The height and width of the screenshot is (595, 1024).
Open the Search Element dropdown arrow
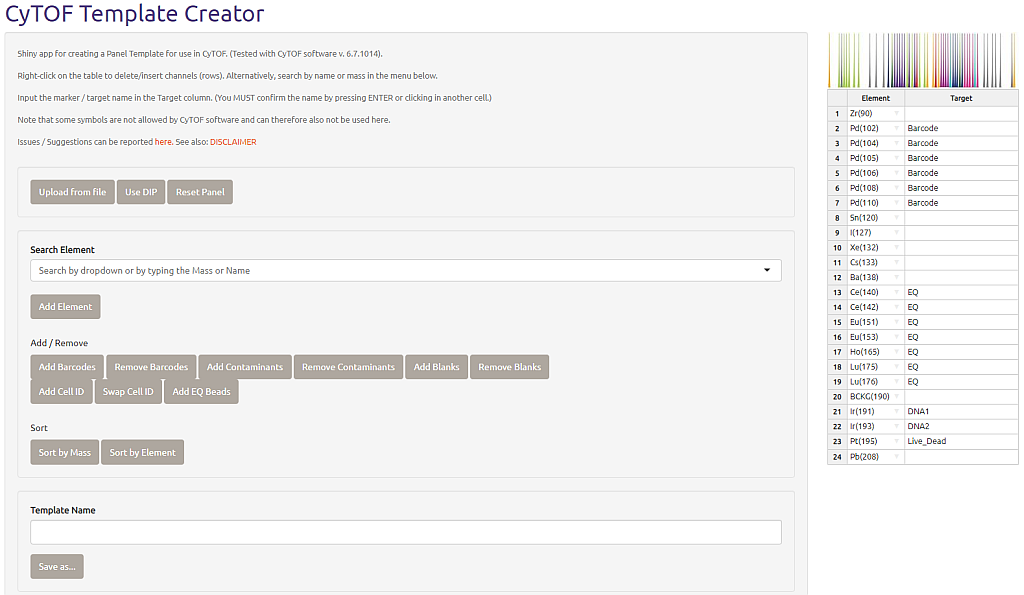[x=767, y=270]
